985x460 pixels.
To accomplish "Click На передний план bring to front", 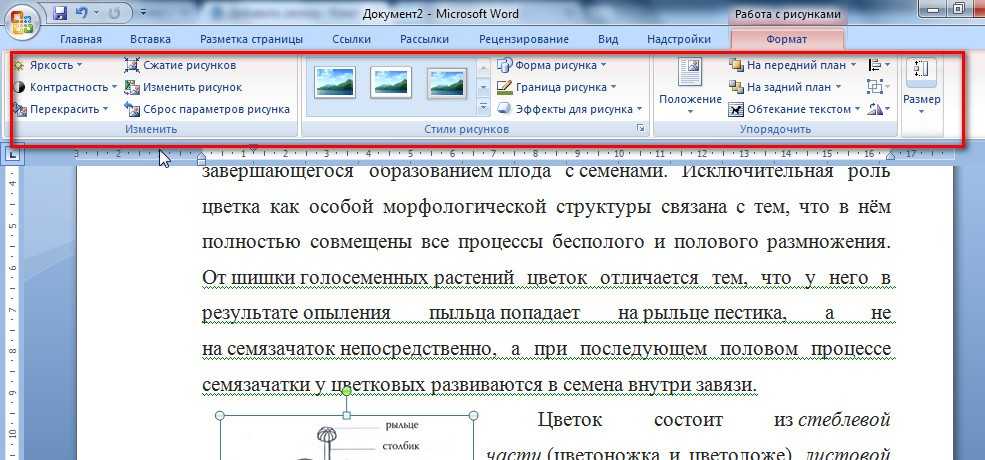I will point(793,65).
